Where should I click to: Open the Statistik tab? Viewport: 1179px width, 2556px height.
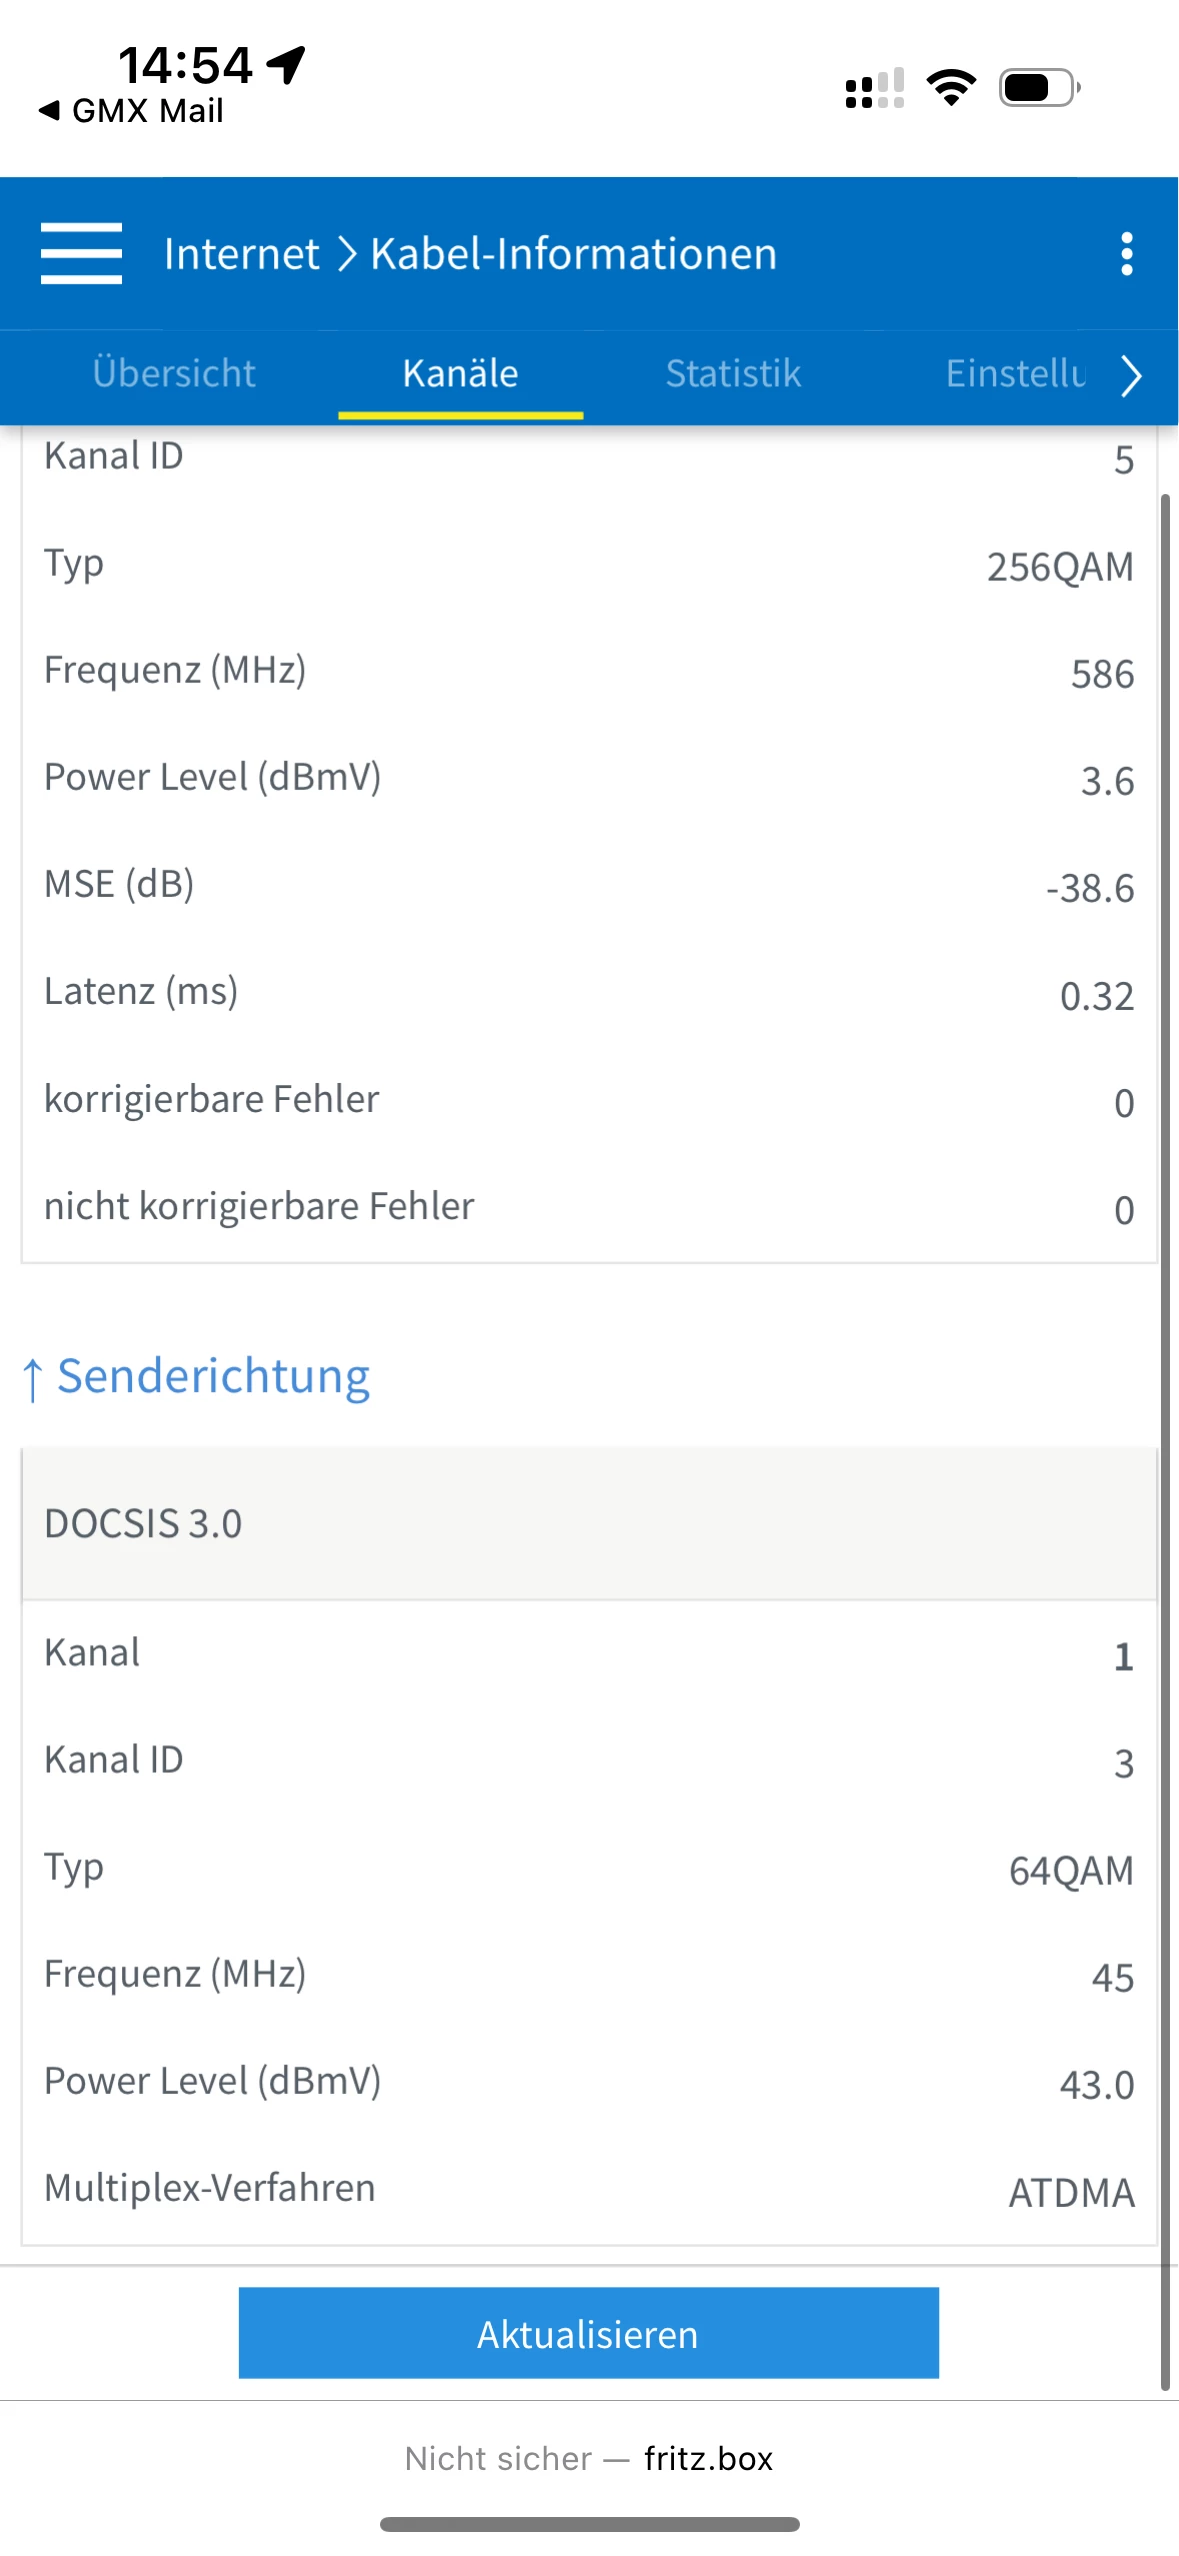point(733,373)
